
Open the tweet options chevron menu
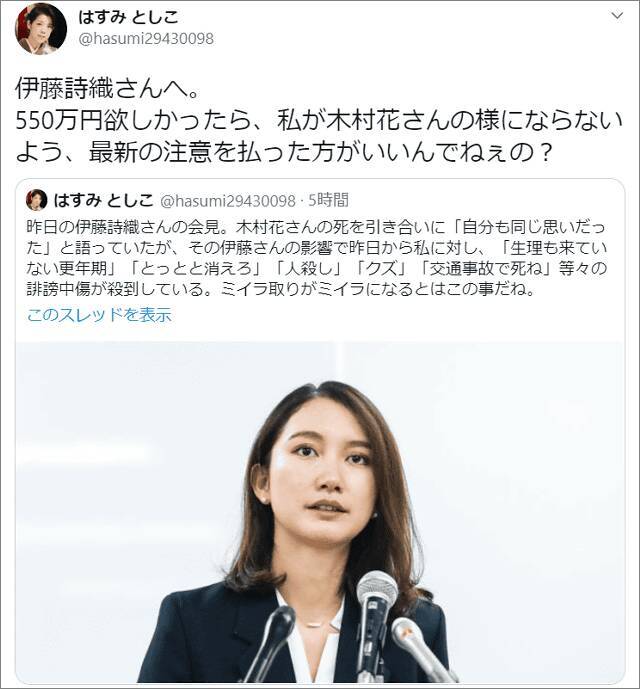(x=618, y=16)
